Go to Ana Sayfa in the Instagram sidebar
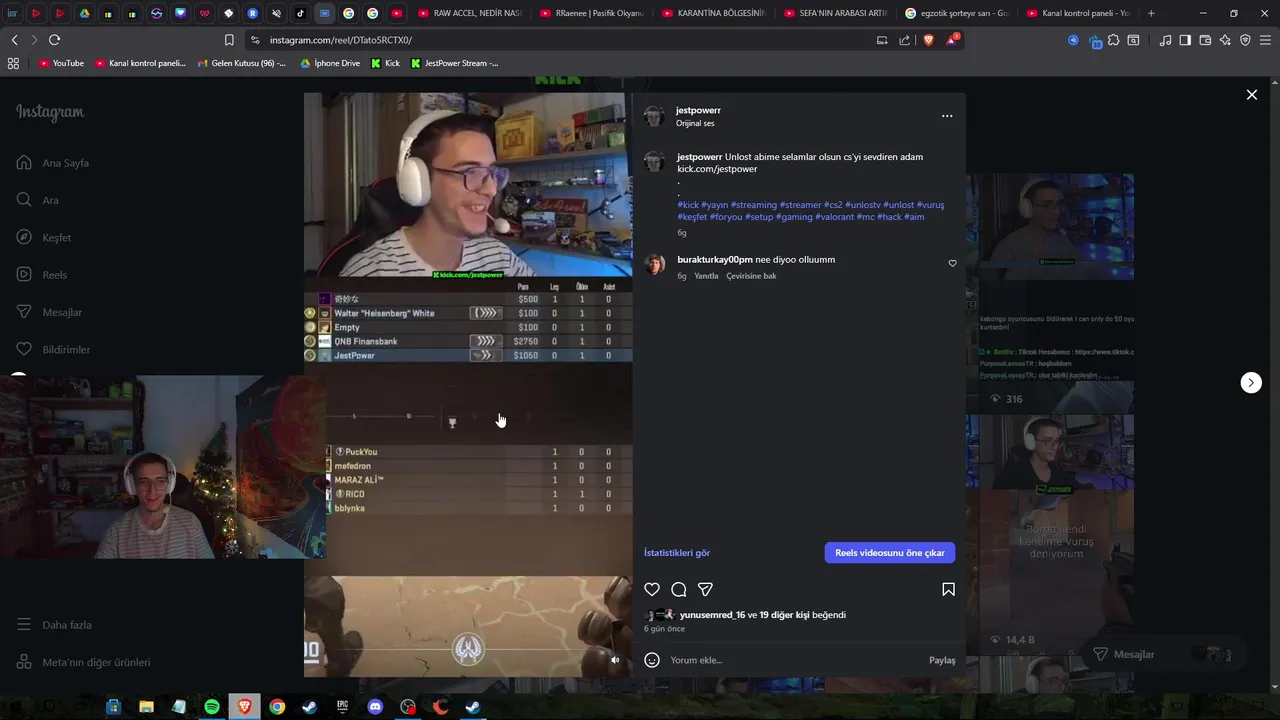The width and height of the screenshot is (1280, 720). [54, 163]
